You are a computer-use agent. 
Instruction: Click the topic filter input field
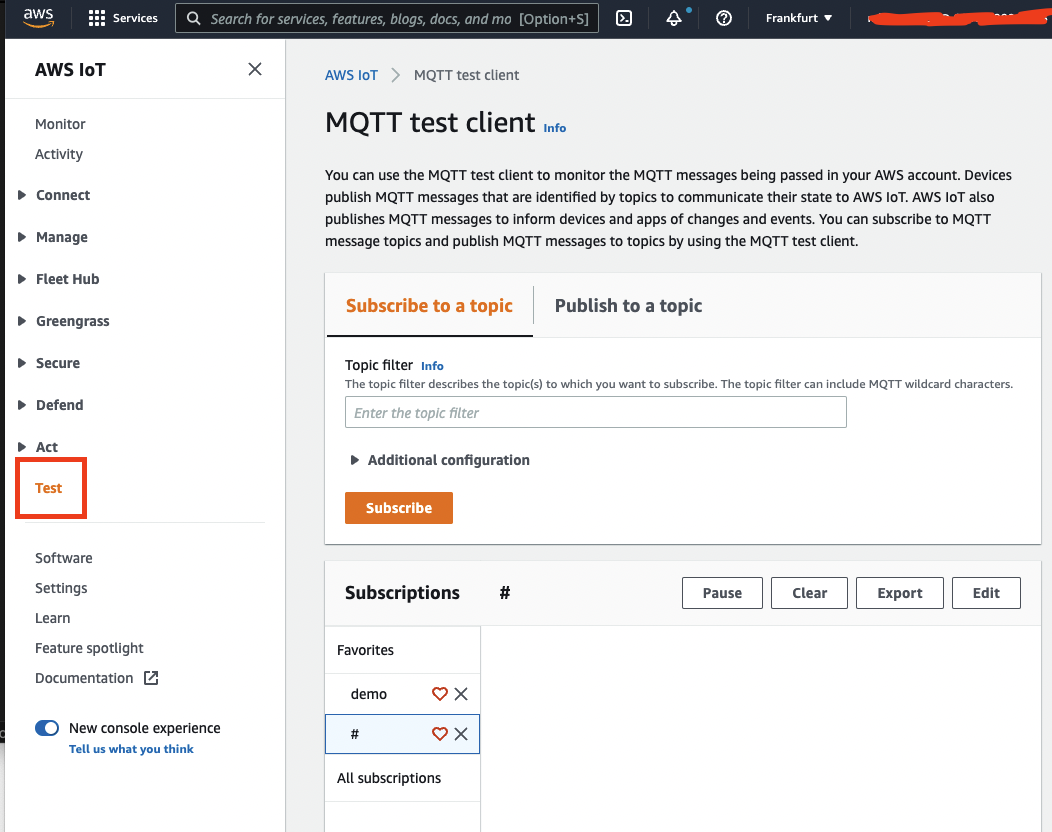tap(596, 412)
